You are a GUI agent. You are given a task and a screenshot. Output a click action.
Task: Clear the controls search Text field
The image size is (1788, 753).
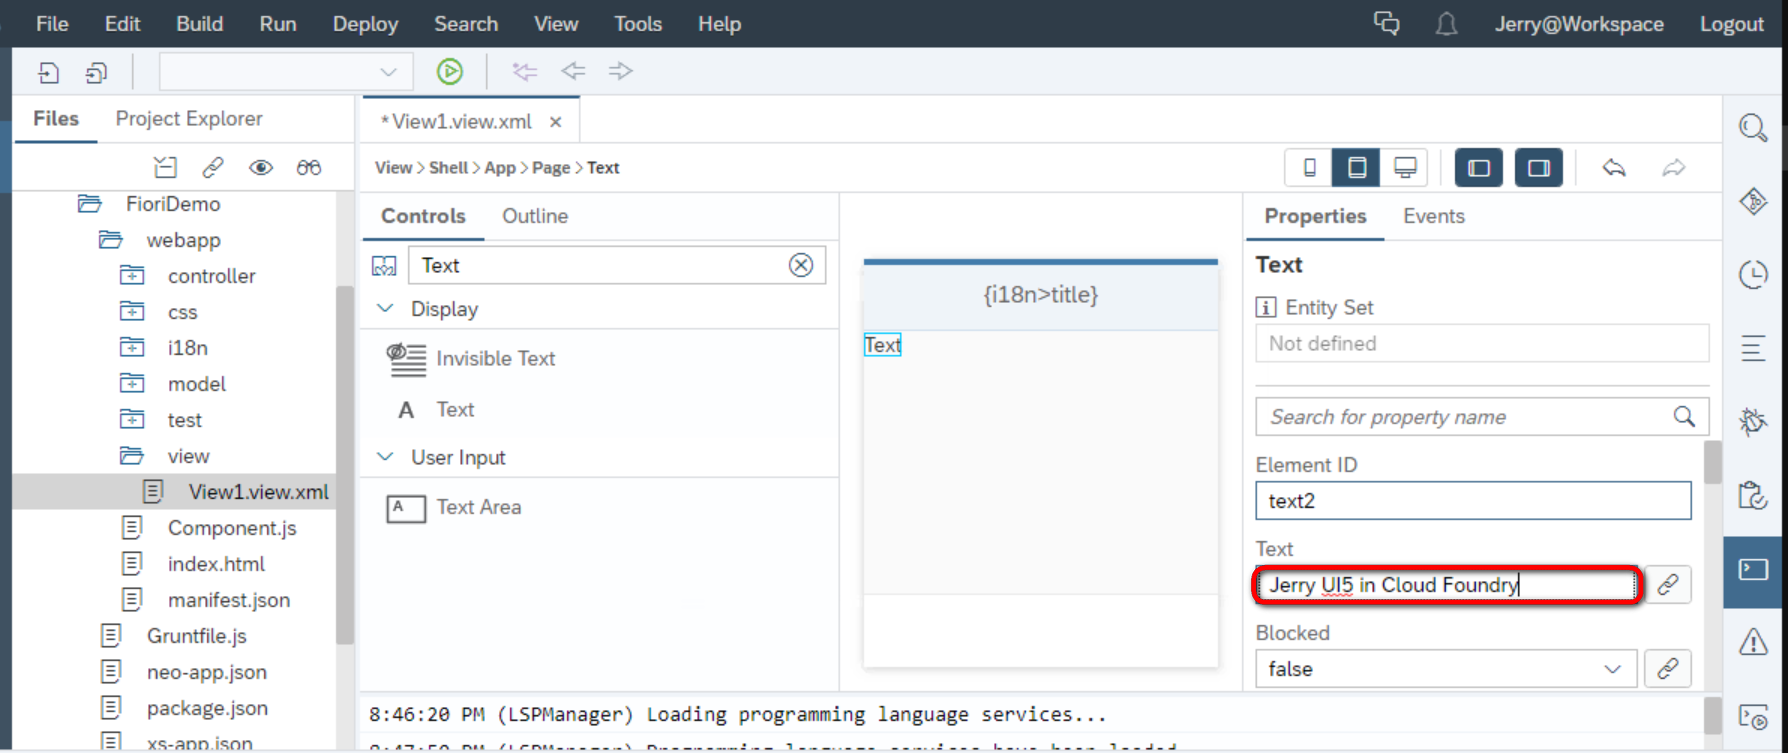pos(801,265)
